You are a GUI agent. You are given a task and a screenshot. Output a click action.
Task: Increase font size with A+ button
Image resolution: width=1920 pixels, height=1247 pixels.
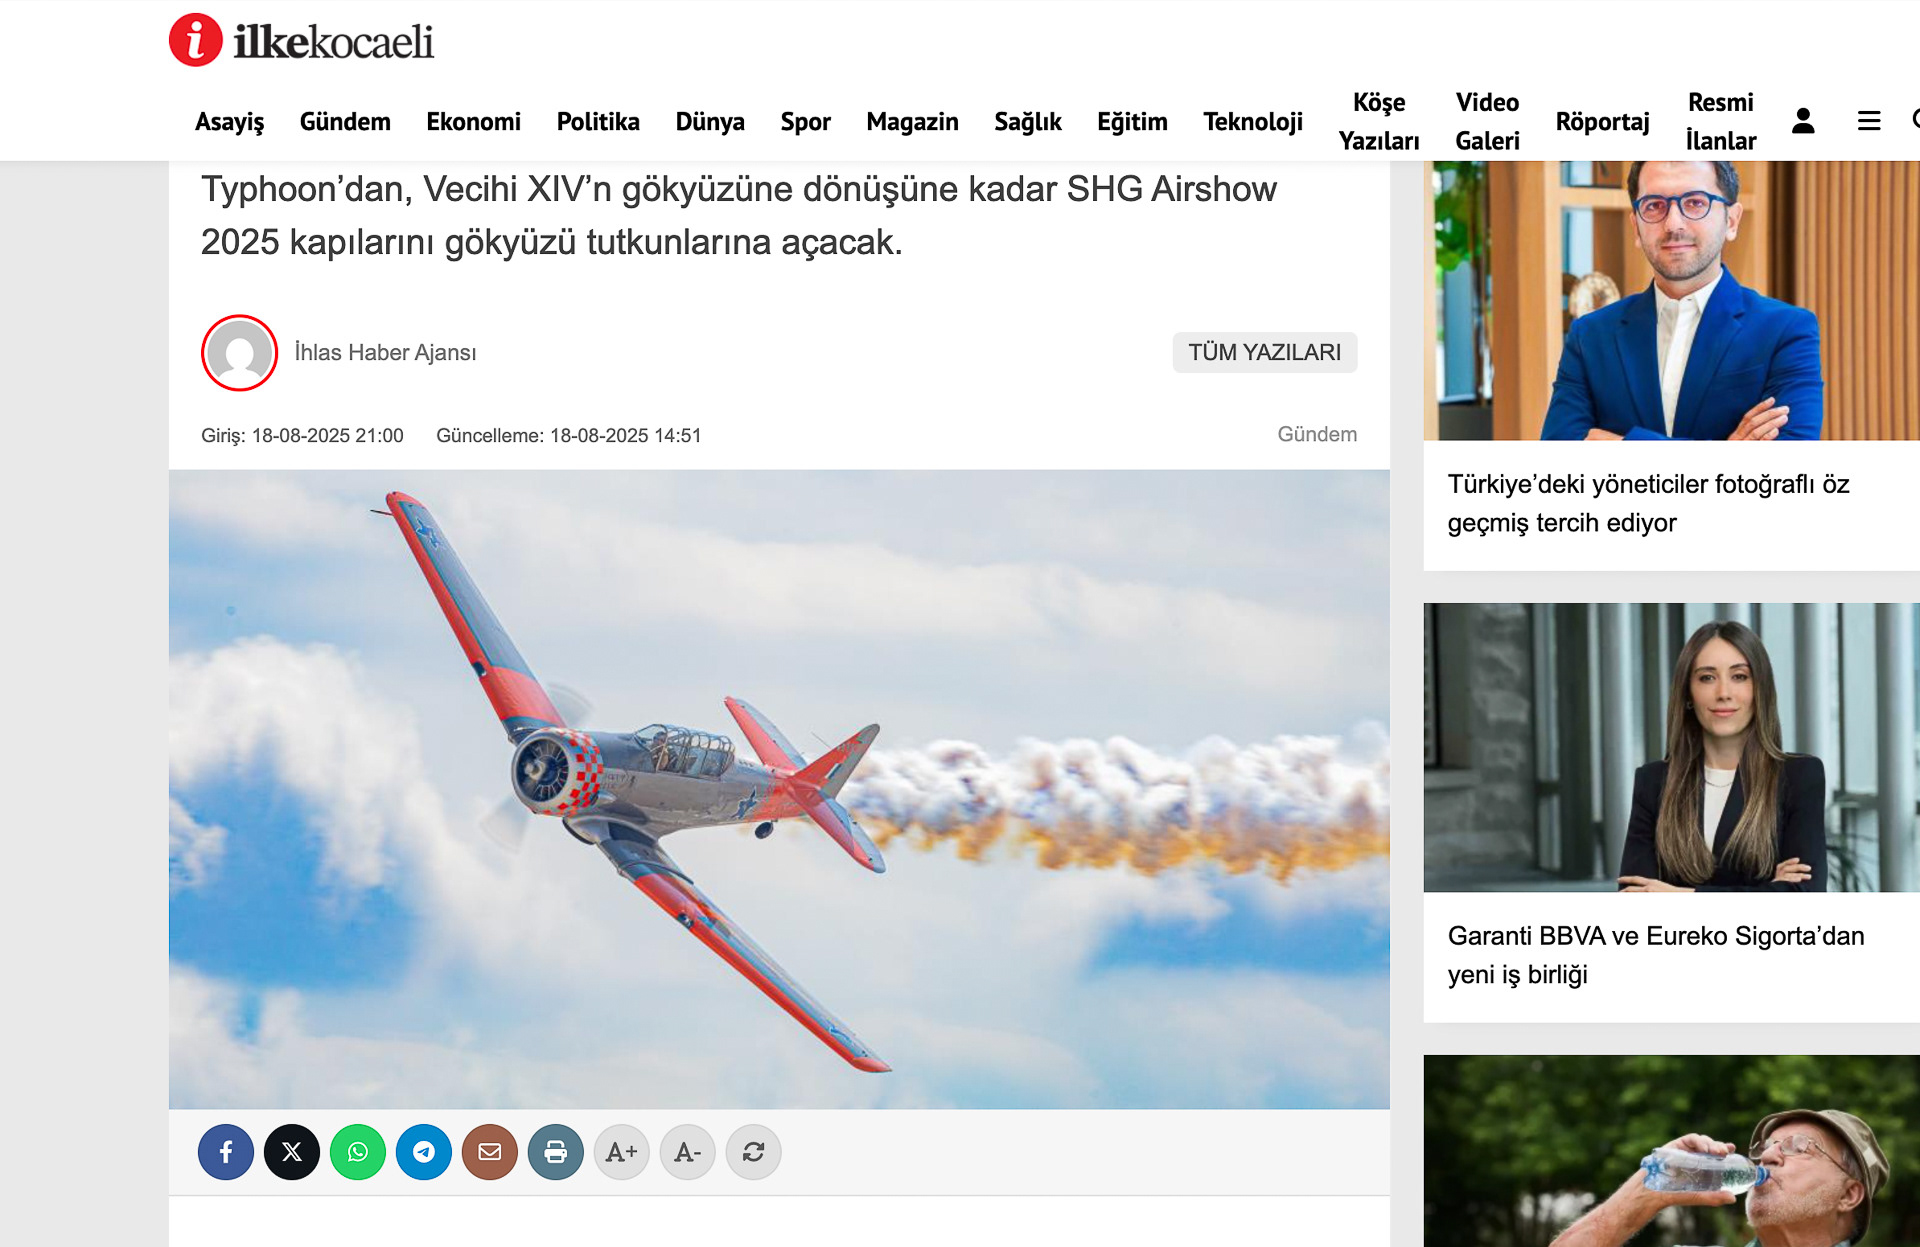pos(622,1152)
